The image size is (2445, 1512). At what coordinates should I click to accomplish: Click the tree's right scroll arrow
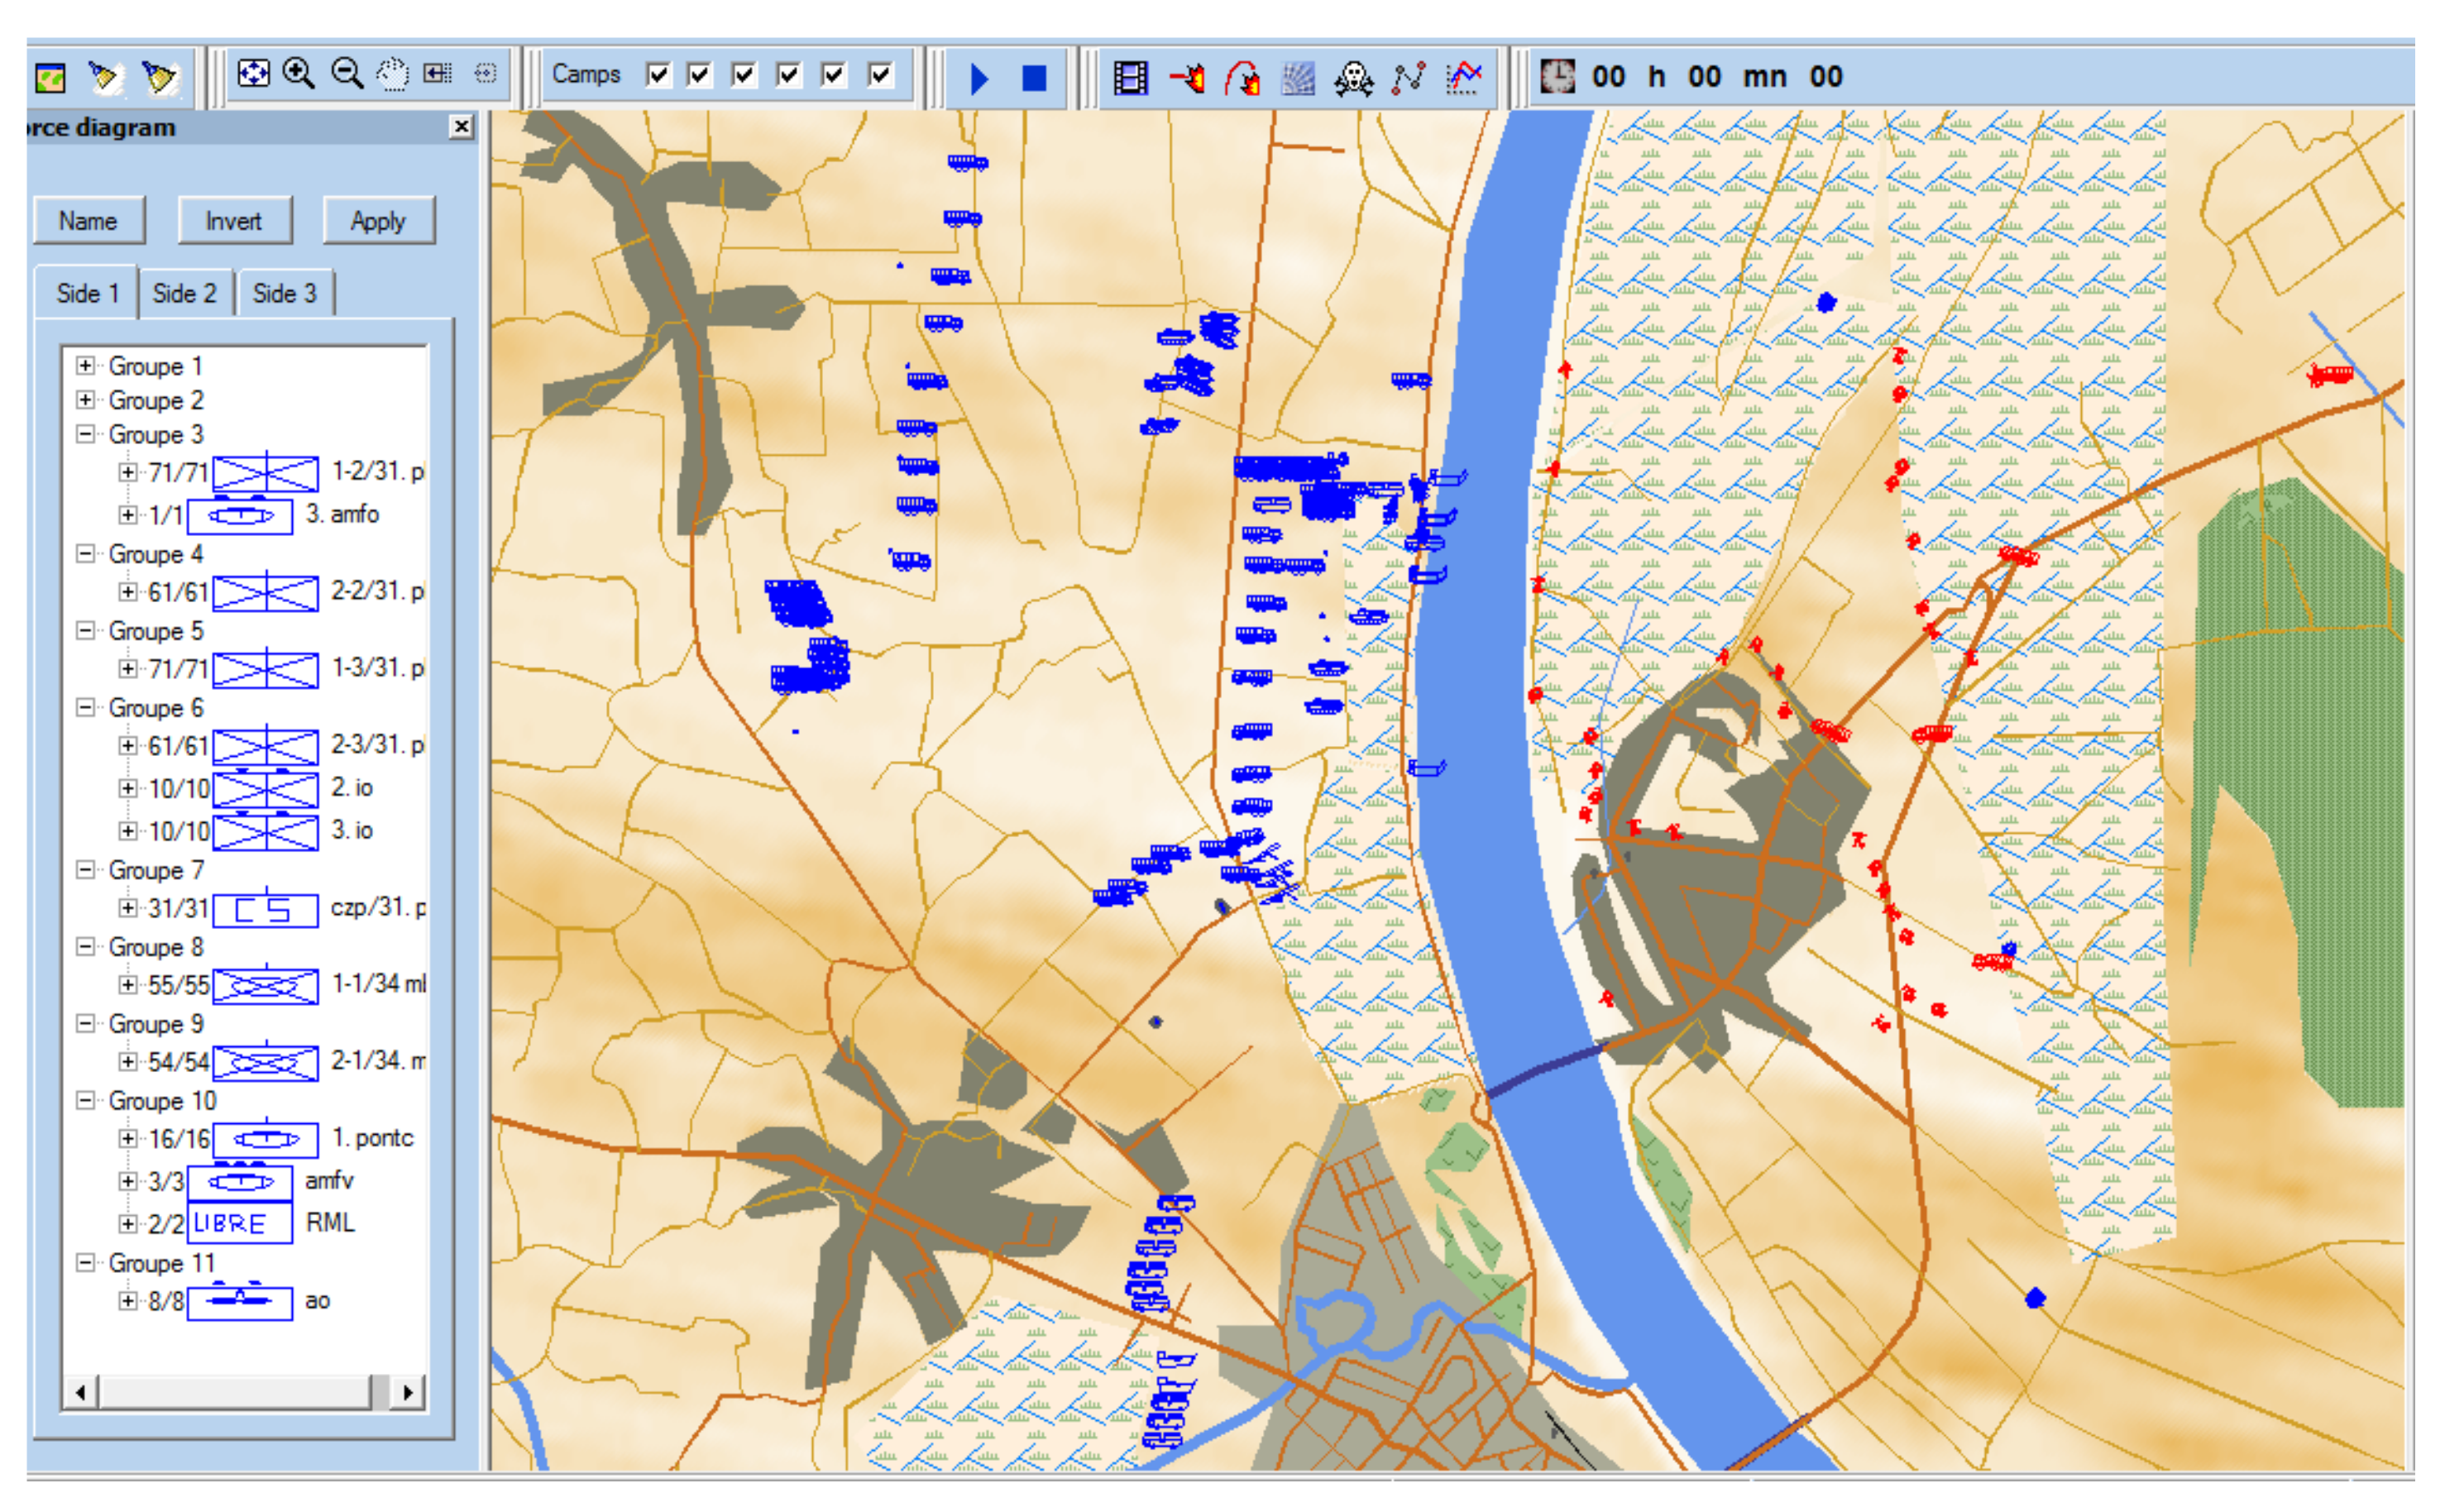pyautogui.click(x=407, y=1392)
